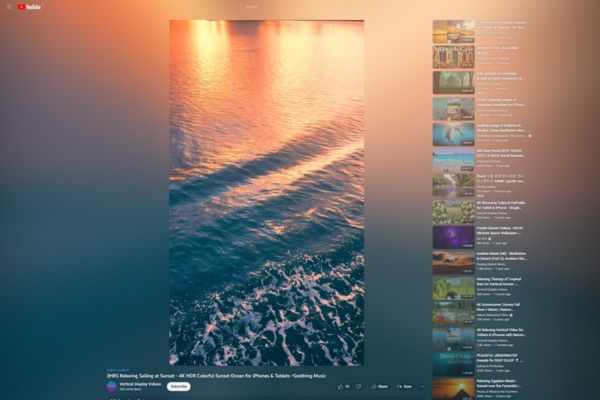Click the Peaceful Underwater Sounds video title

(499, 358)
